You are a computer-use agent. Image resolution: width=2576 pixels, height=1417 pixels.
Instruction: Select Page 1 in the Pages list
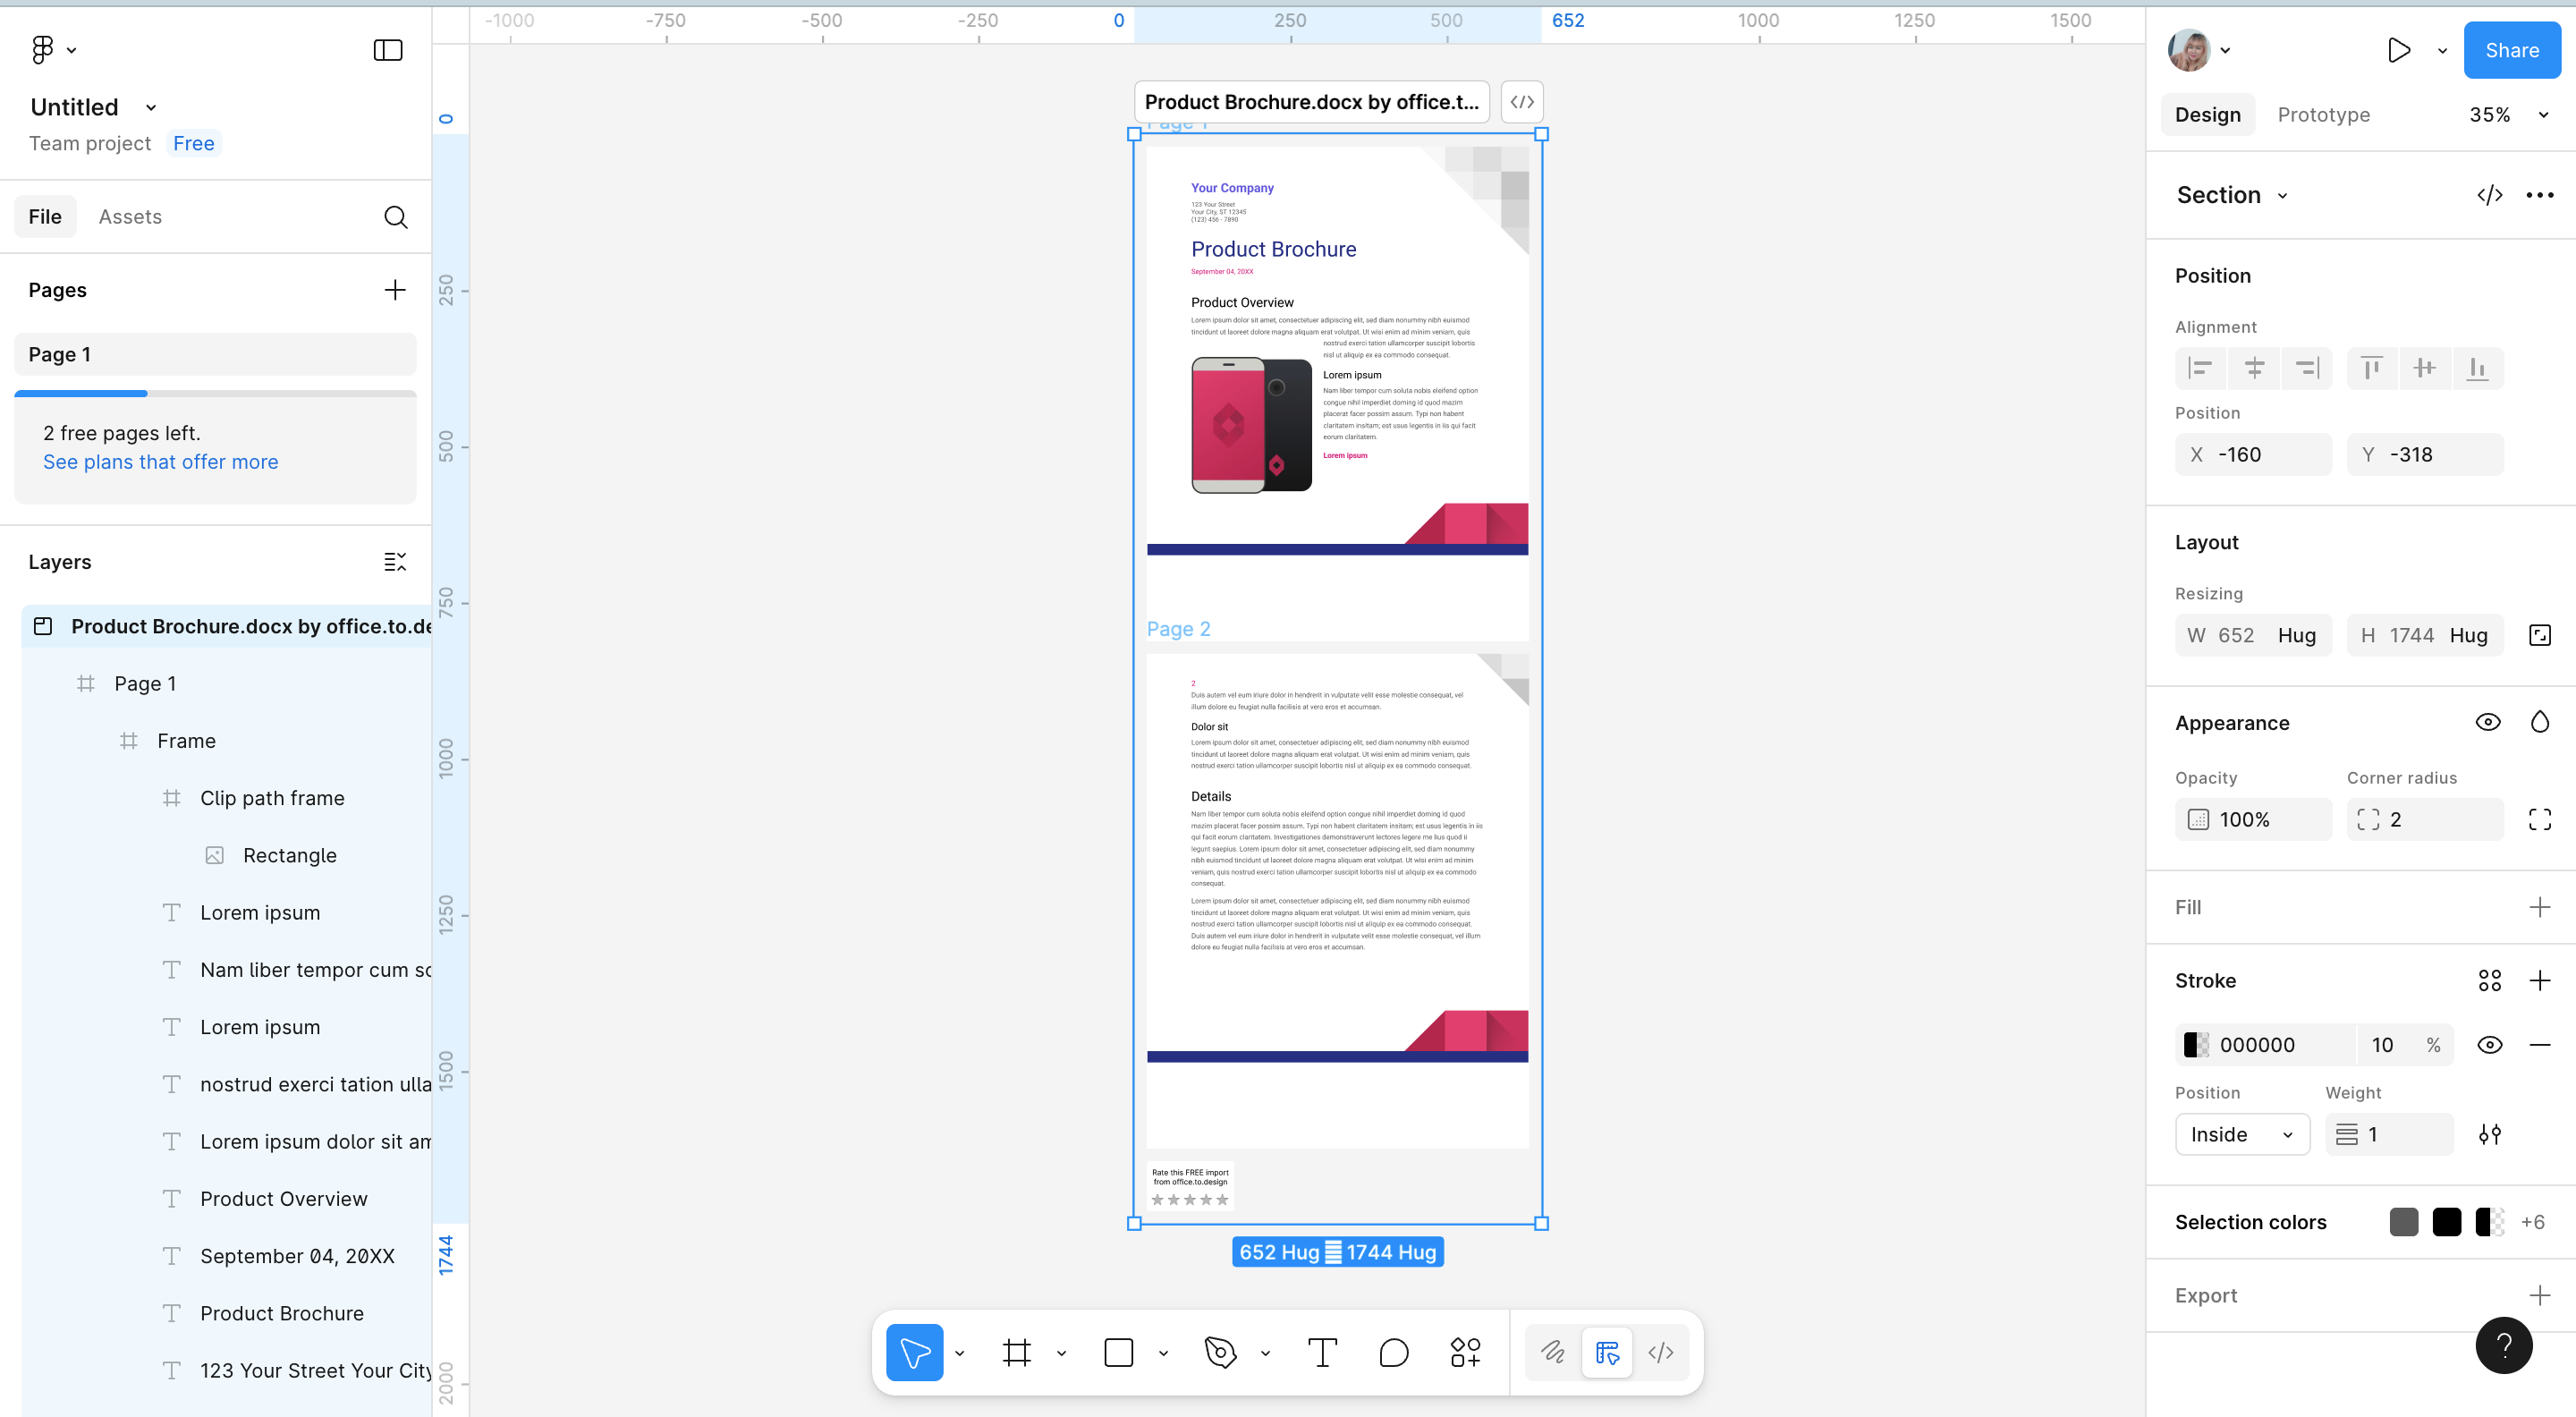point(215,354)
